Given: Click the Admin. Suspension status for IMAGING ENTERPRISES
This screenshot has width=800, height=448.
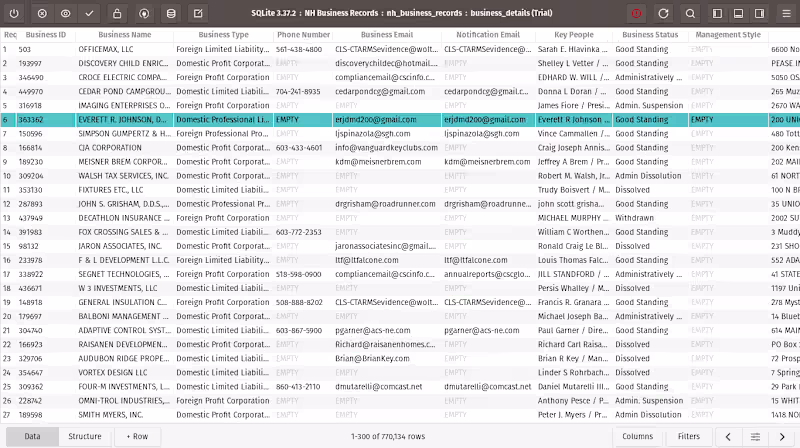Looking at the screenshot, I should [650, 106].
